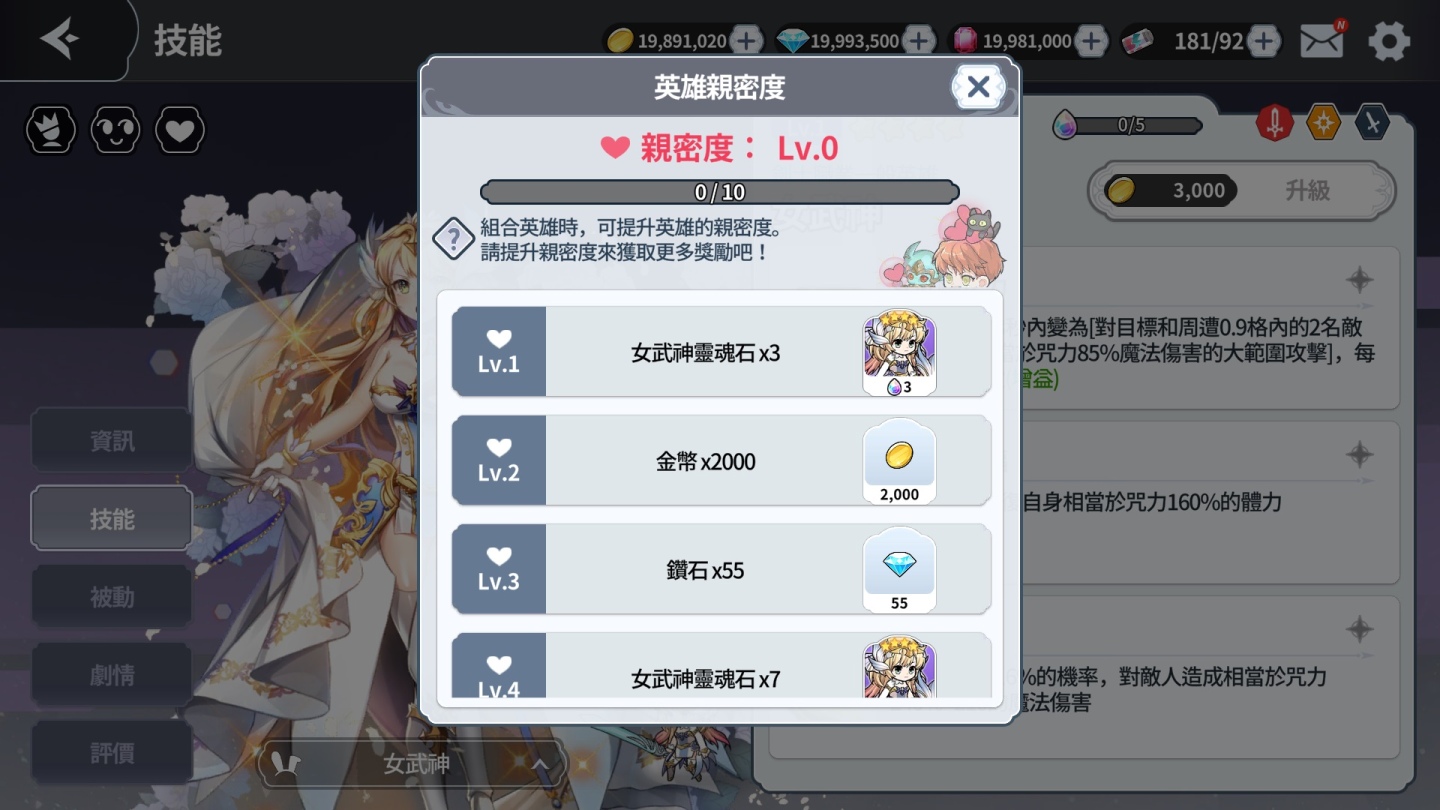The height and width of the screenshot is (810, 1440).
Task: Tap the back arrow icon
Action: coord(60,39)
